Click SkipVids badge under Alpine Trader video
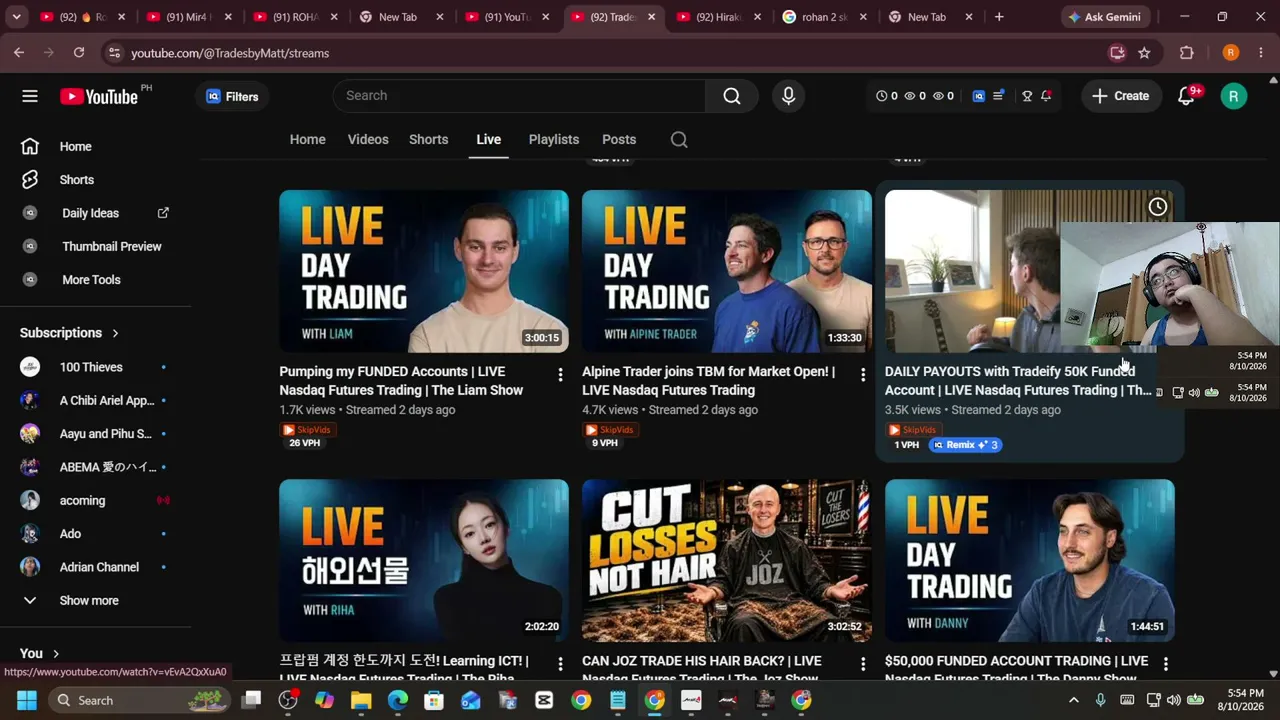 click(x=611, y=430)
